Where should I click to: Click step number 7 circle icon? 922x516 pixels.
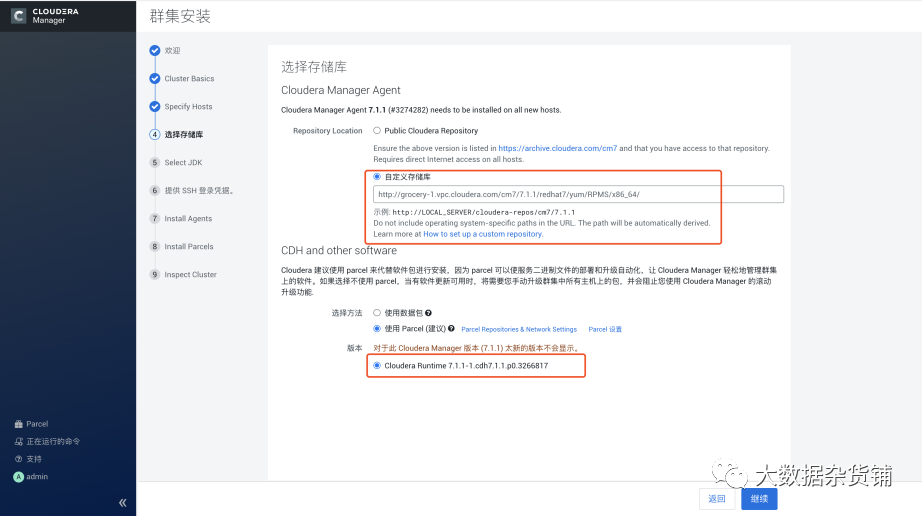(155, 219)
